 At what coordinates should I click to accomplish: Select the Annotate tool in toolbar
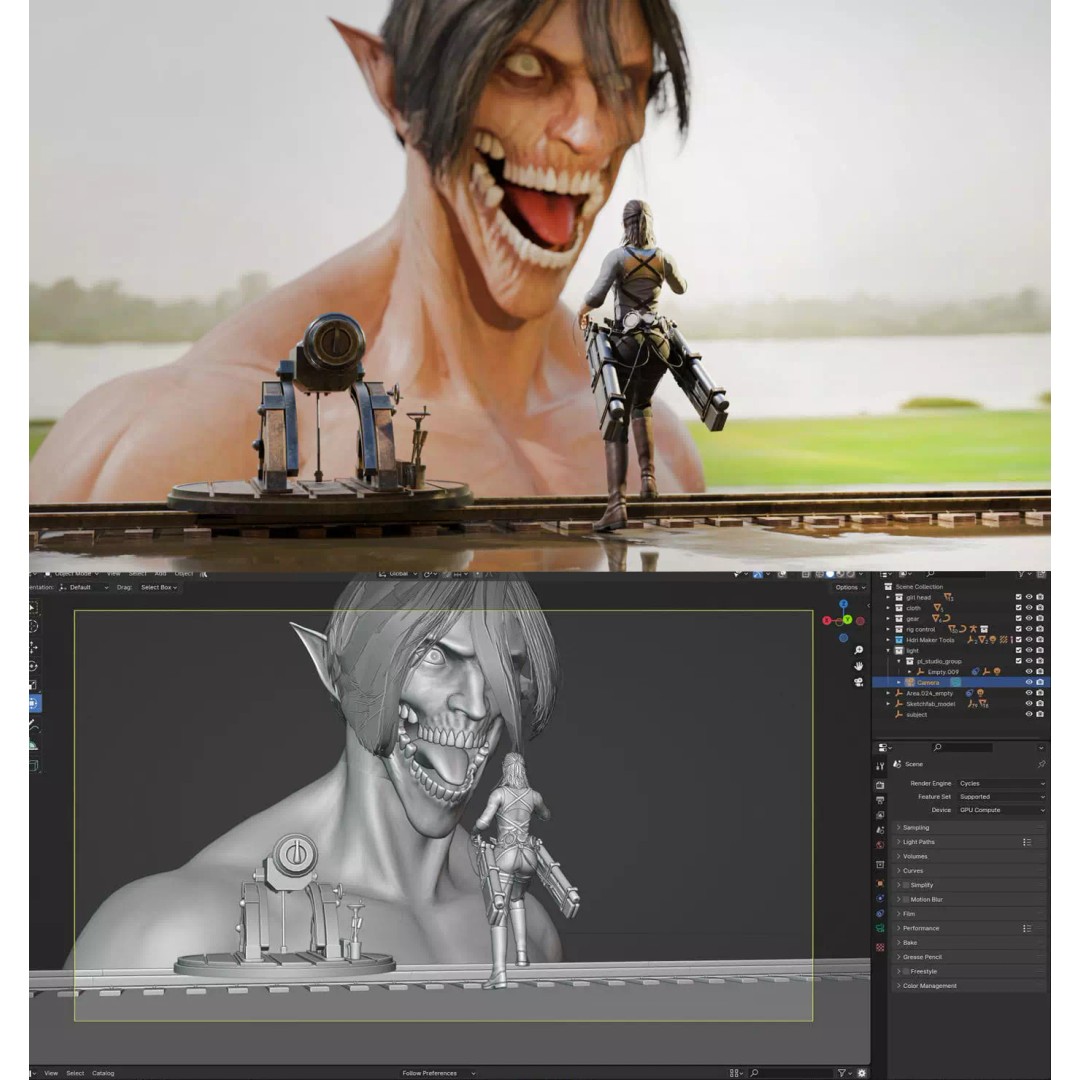point(34,725)
